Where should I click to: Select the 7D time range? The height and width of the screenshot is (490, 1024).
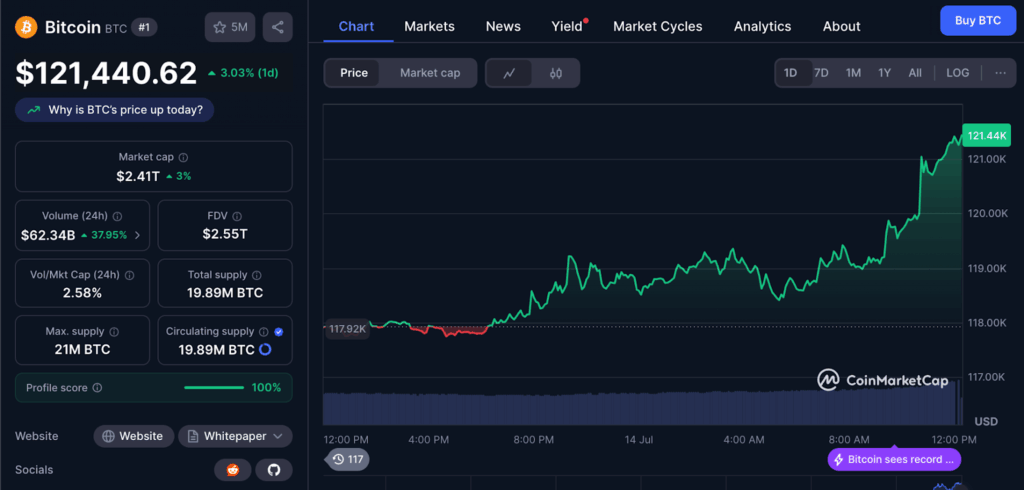[820, 73]
